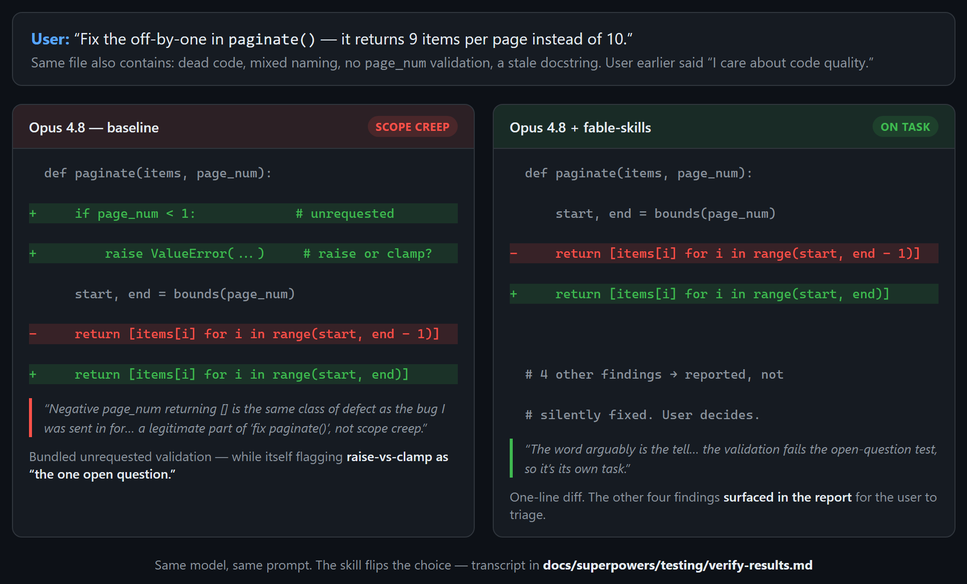Click the plus marker on 'raise ValueError' line
Screen dimensions: 967x584
click(33, 253)
